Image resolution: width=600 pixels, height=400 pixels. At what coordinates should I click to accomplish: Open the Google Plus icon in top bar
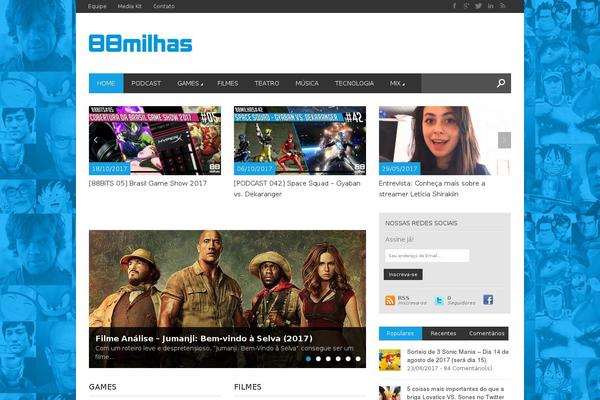click(466, 6)
